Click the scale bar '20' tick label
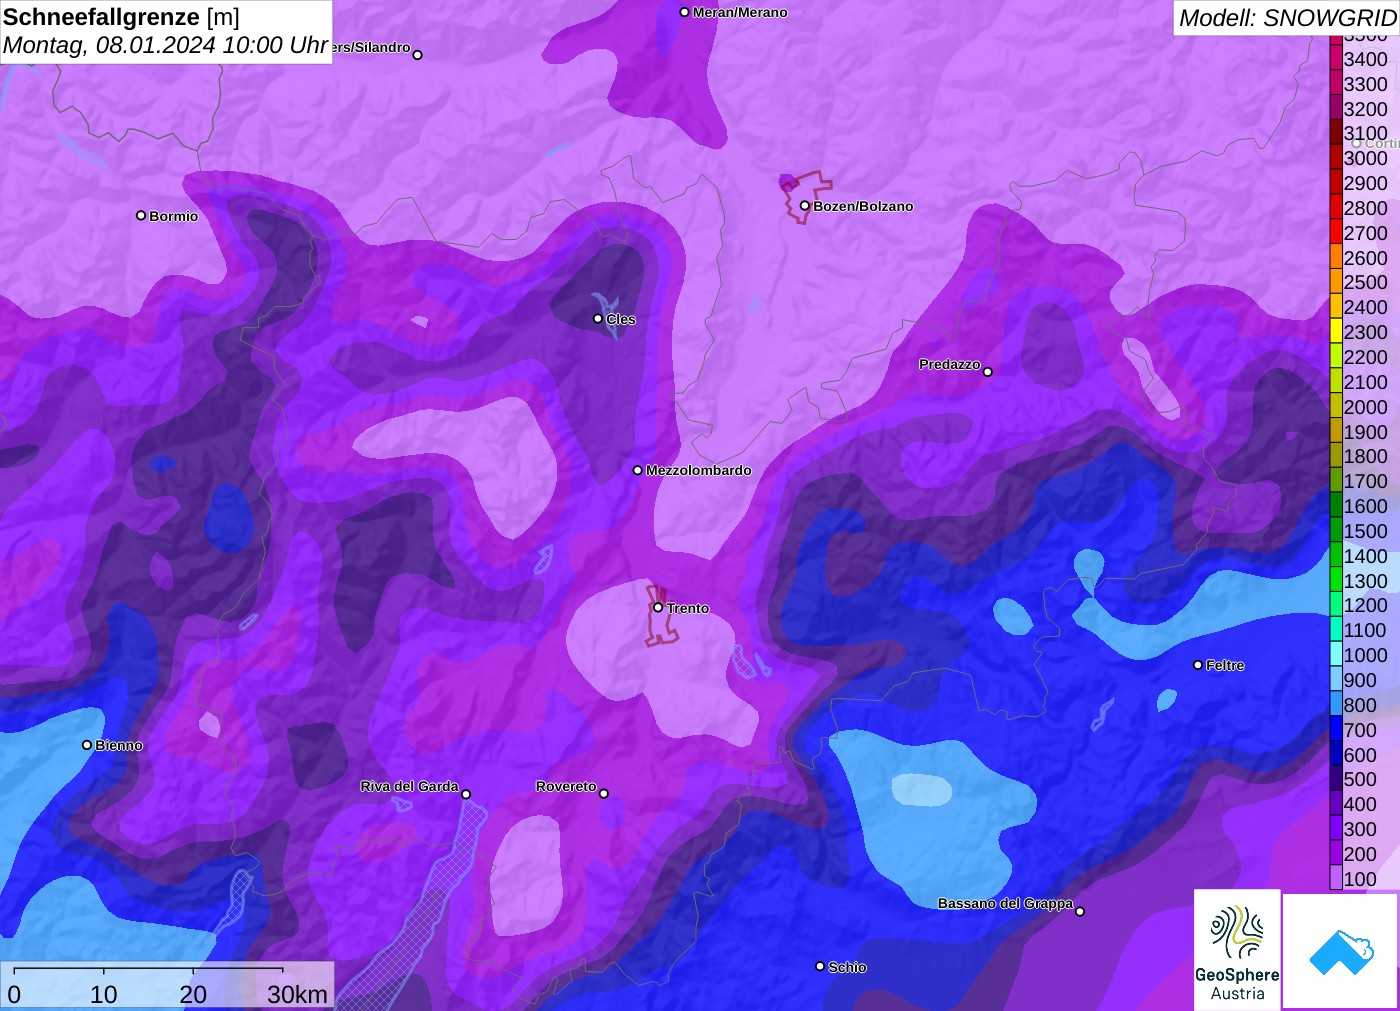This screenshot has height=1011, width=1400. click(x=193, y=994)
